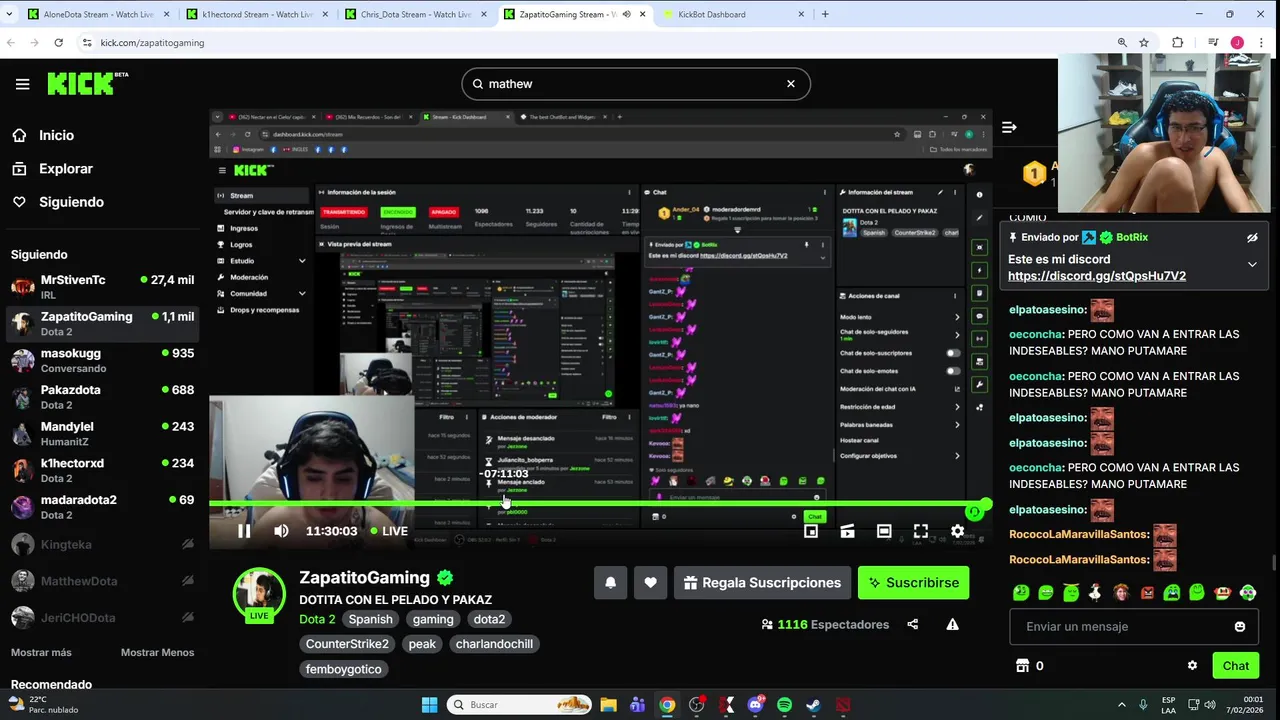
Task: Insert the chicken emote
Action: click(1095, 593)
